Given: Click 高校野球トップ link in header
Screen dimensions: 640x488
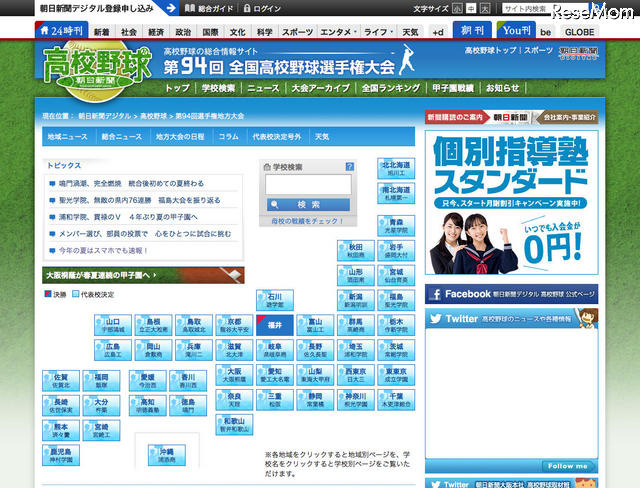Looking at the screenshot, I should 491,51.
